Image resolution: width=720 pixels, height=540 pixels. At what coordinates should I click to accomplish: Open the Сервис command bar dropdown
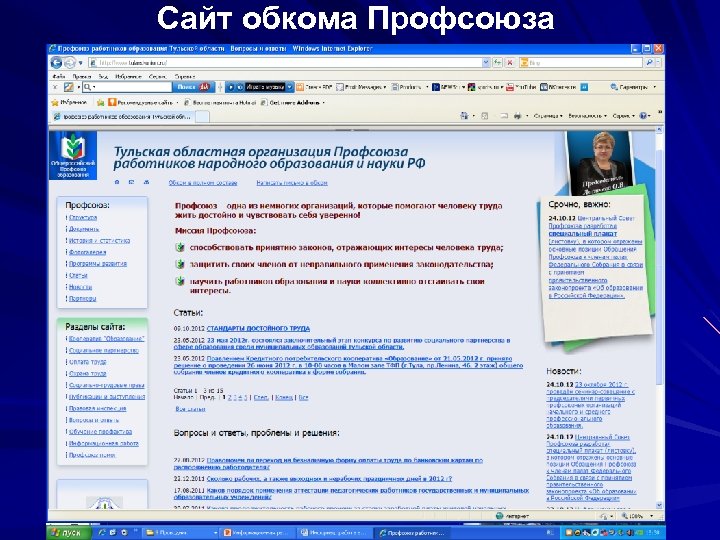point(624,116)
